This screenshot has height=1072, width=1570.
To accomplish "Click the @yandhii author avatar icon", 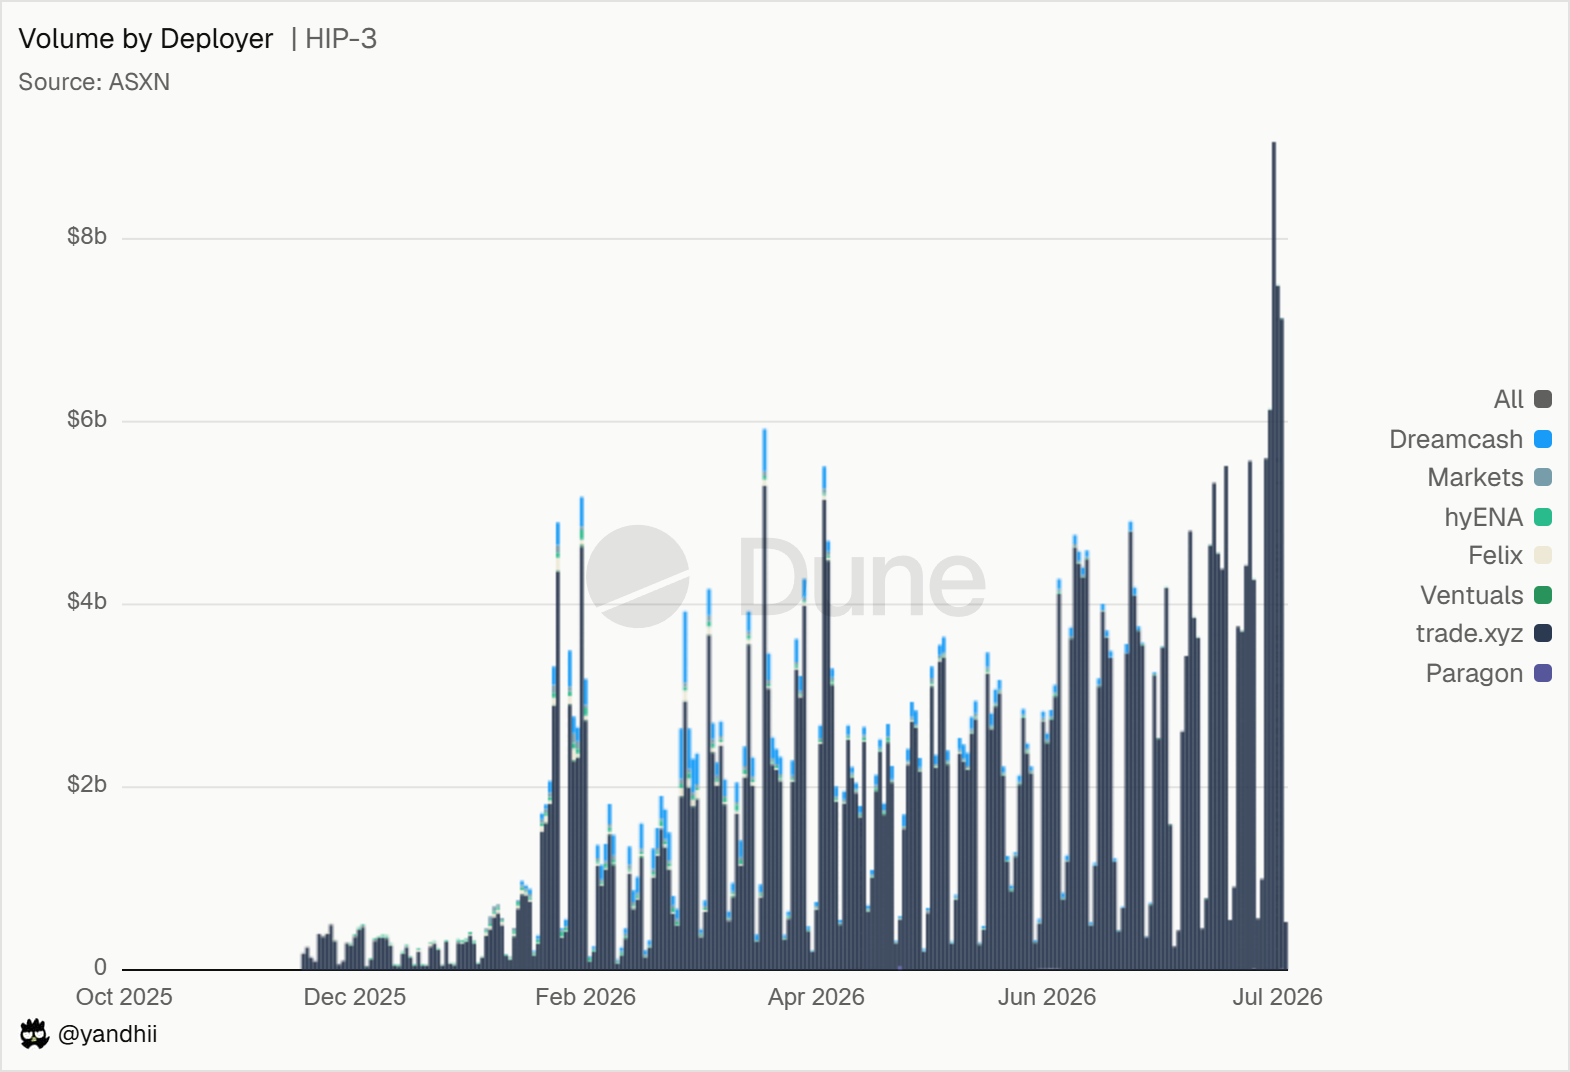I will 34,1034.
